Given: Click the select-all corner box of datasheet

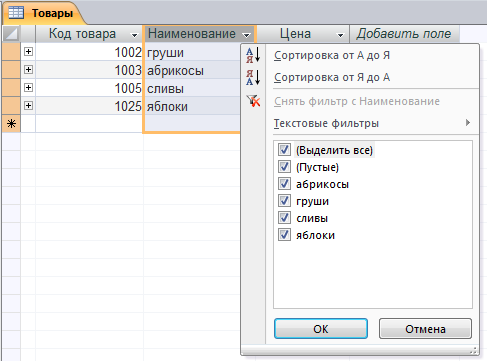Looking at the screenshot, I should coord(11,34).
